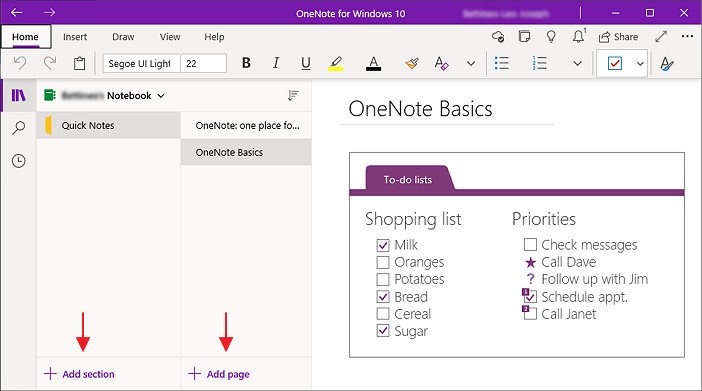The height and width of the screenshot is (391, 702).
Task: Click the question tag beside Follow up with Jim
Action: 531,279
